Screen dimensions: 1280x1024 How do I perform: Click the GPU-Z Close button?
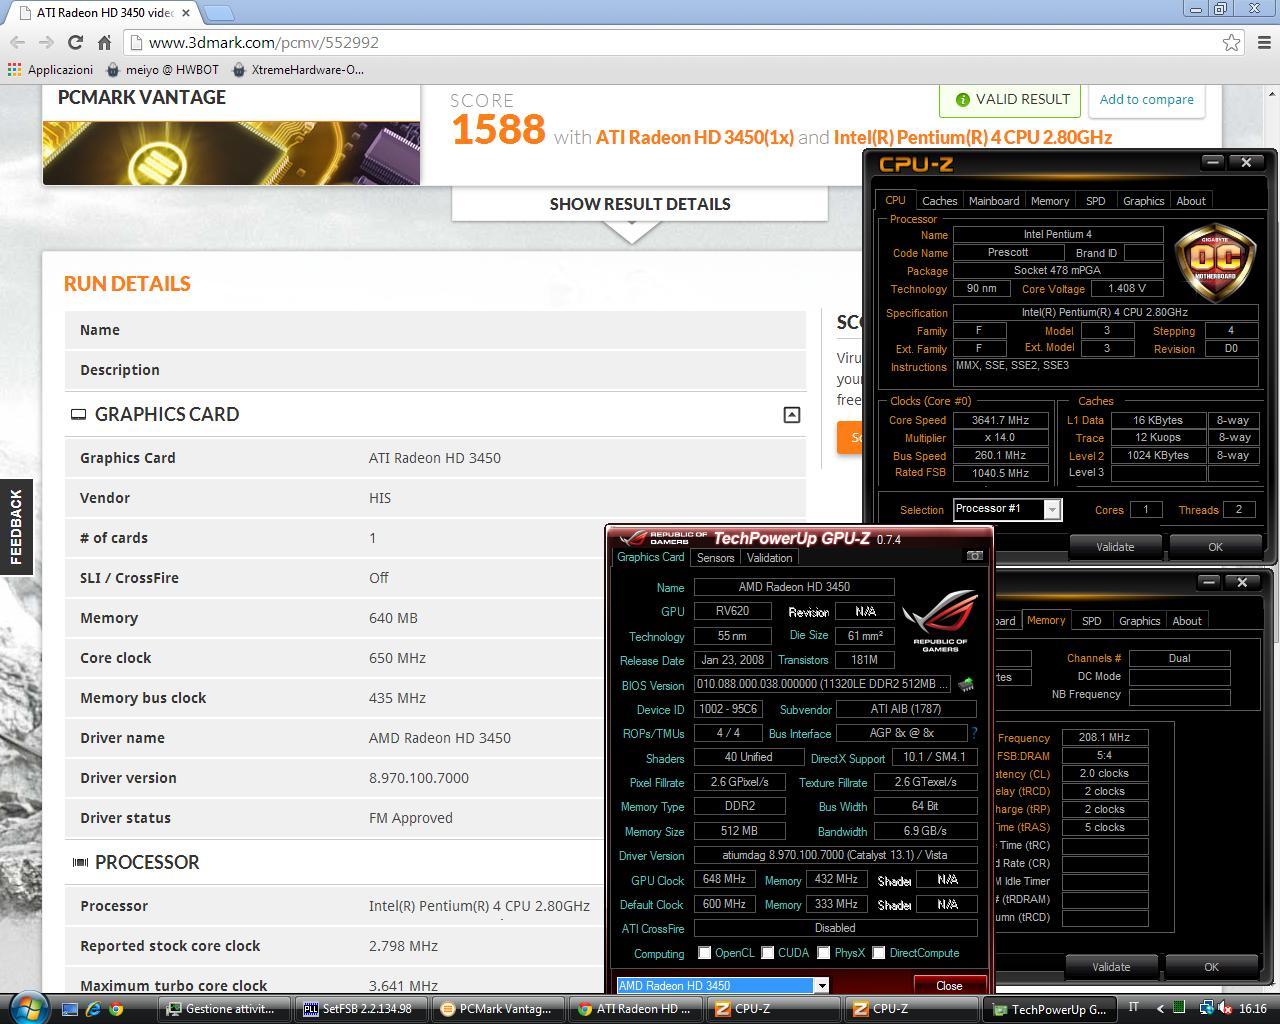949,986
